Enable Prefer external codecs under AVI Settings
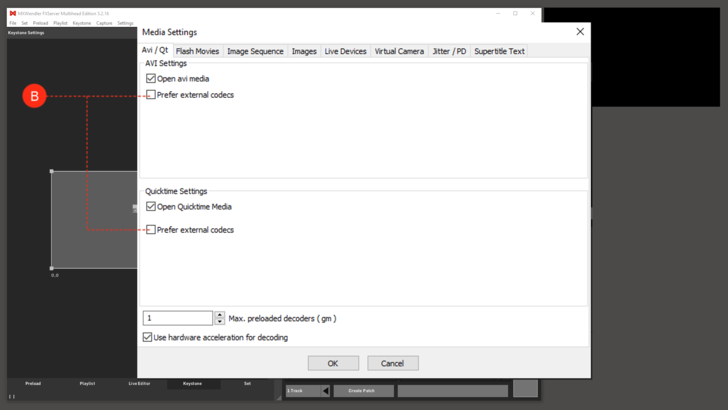The width and height of the screenshot is (728, 410). tap(151, 95)
